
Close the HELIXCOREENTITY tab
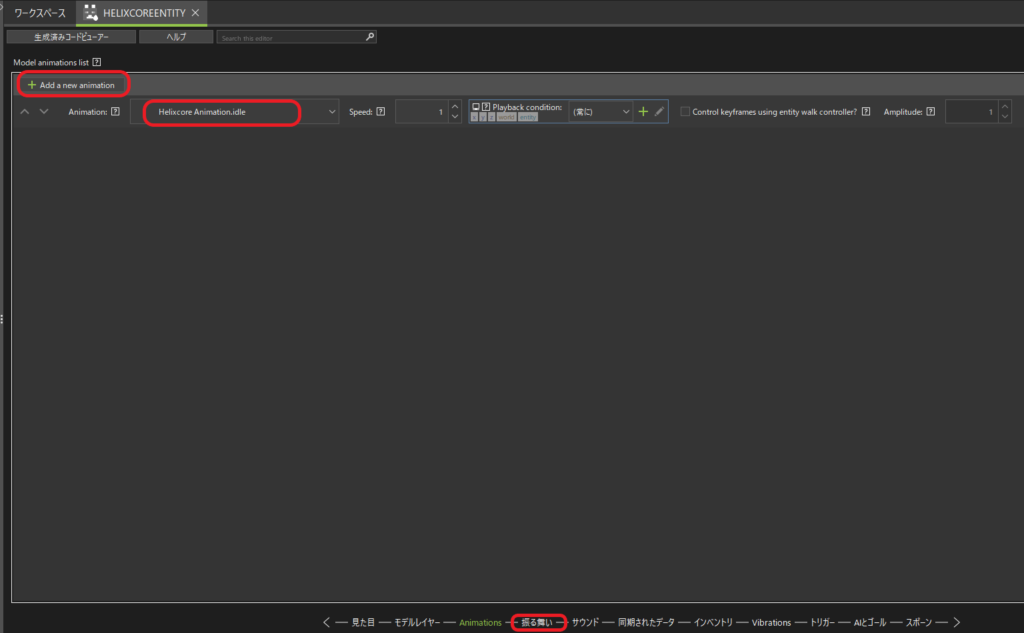(x=196, y=13)
